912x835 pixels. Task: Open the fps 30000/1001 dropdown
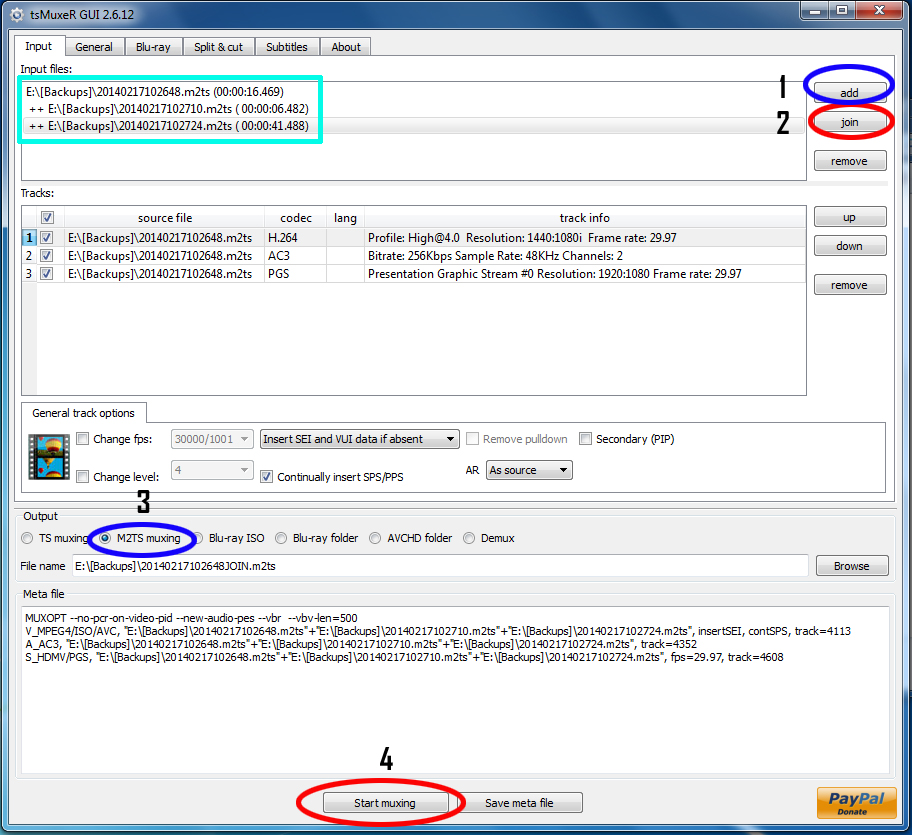212,439
